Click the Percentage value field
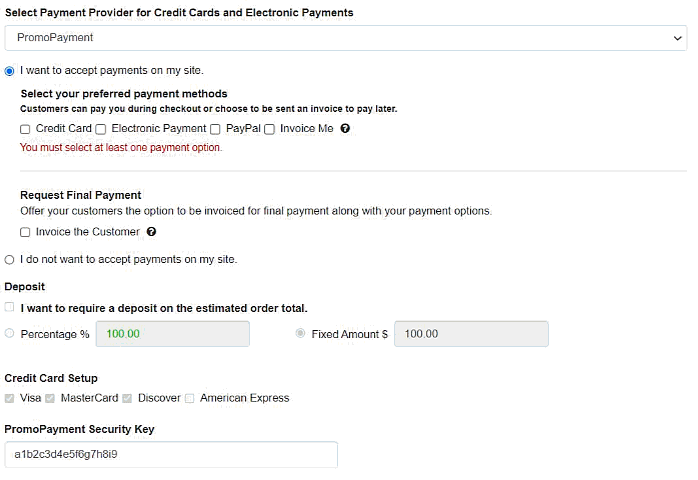This screenshot has height=480, width=698. 173,334
